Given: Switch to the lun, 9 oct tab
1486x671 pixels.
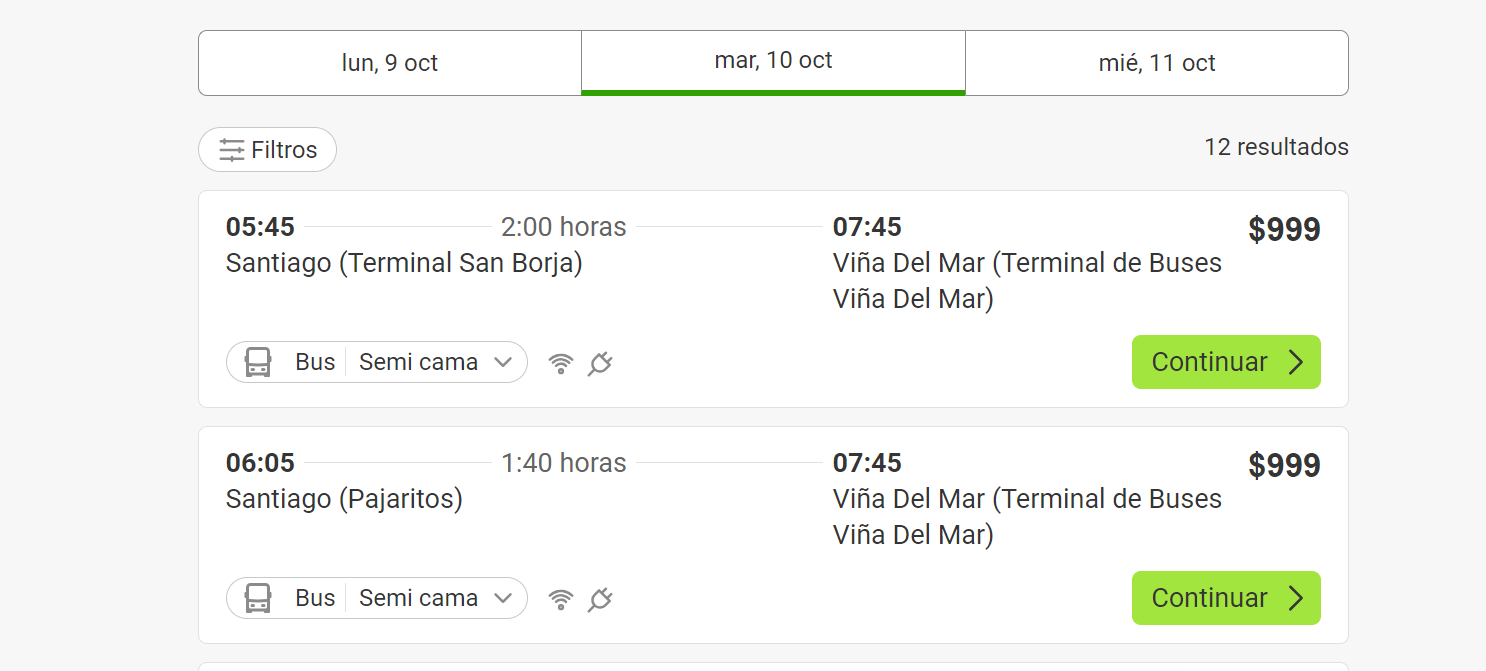Looking at the screenshot, I should [x=390, y=63].
